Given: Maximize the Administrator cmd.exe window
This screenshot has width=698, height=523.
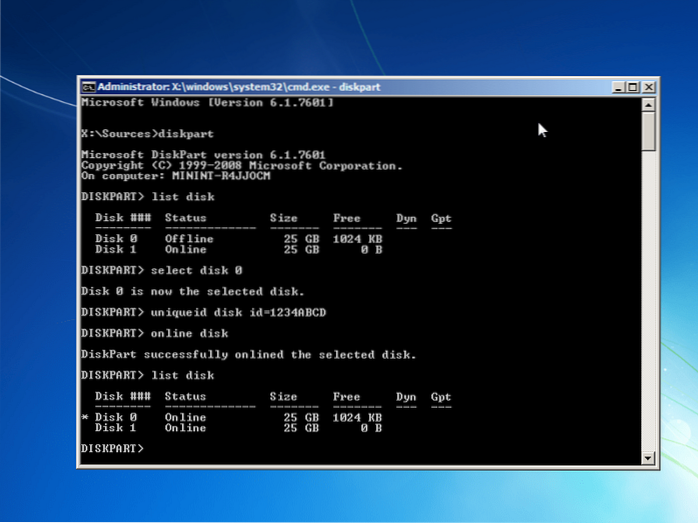Looking at the screenshot, I should tap(633, 87).
